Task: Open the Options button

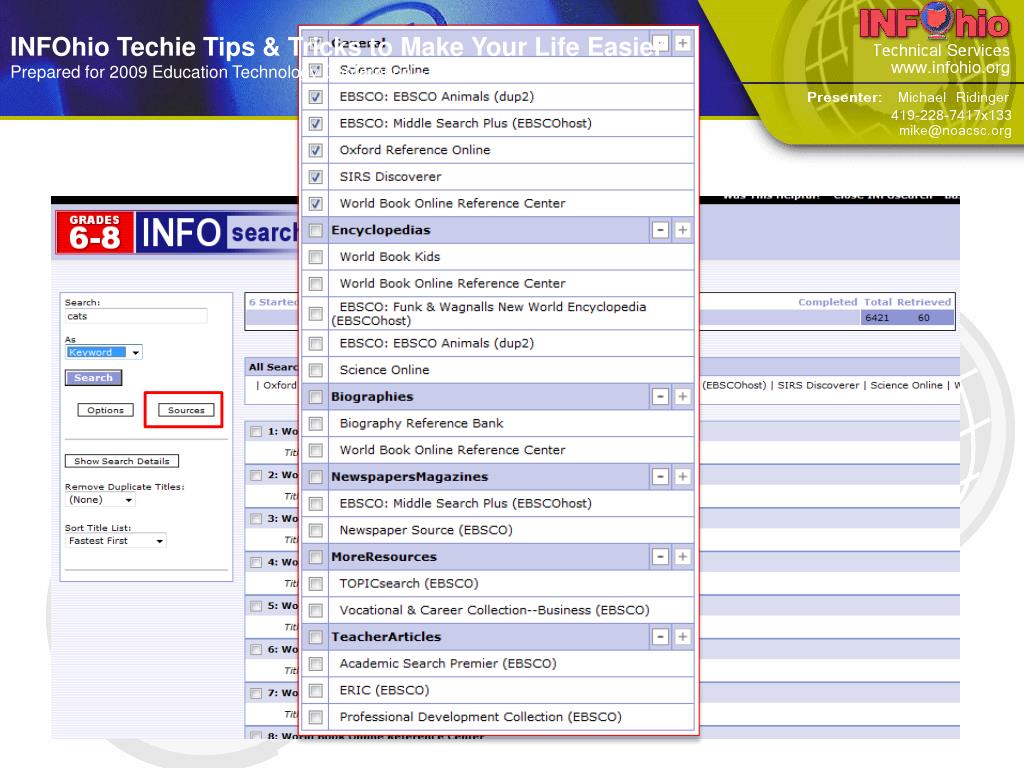Action: [x=105, y=410]
